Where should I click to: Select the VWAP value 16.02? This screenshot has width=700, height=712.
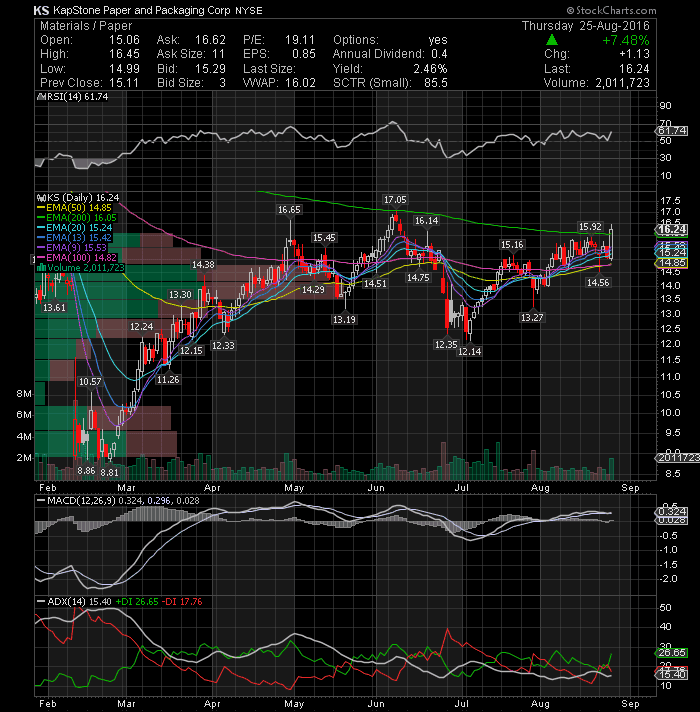point(300,83)
